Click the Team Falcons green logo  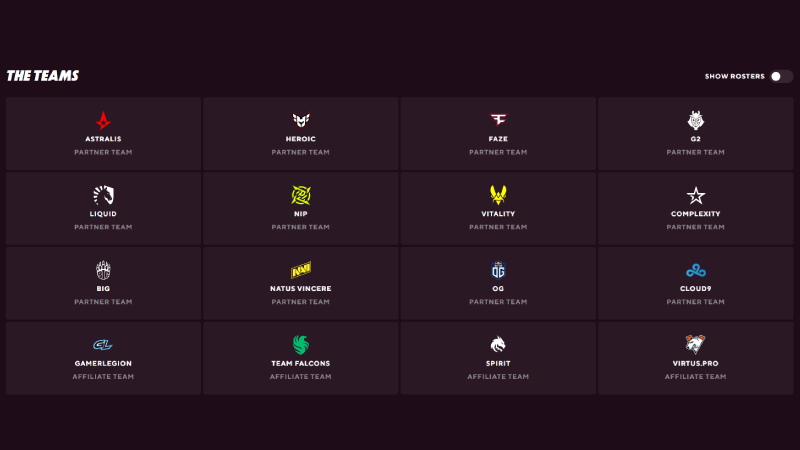[301, 344]
